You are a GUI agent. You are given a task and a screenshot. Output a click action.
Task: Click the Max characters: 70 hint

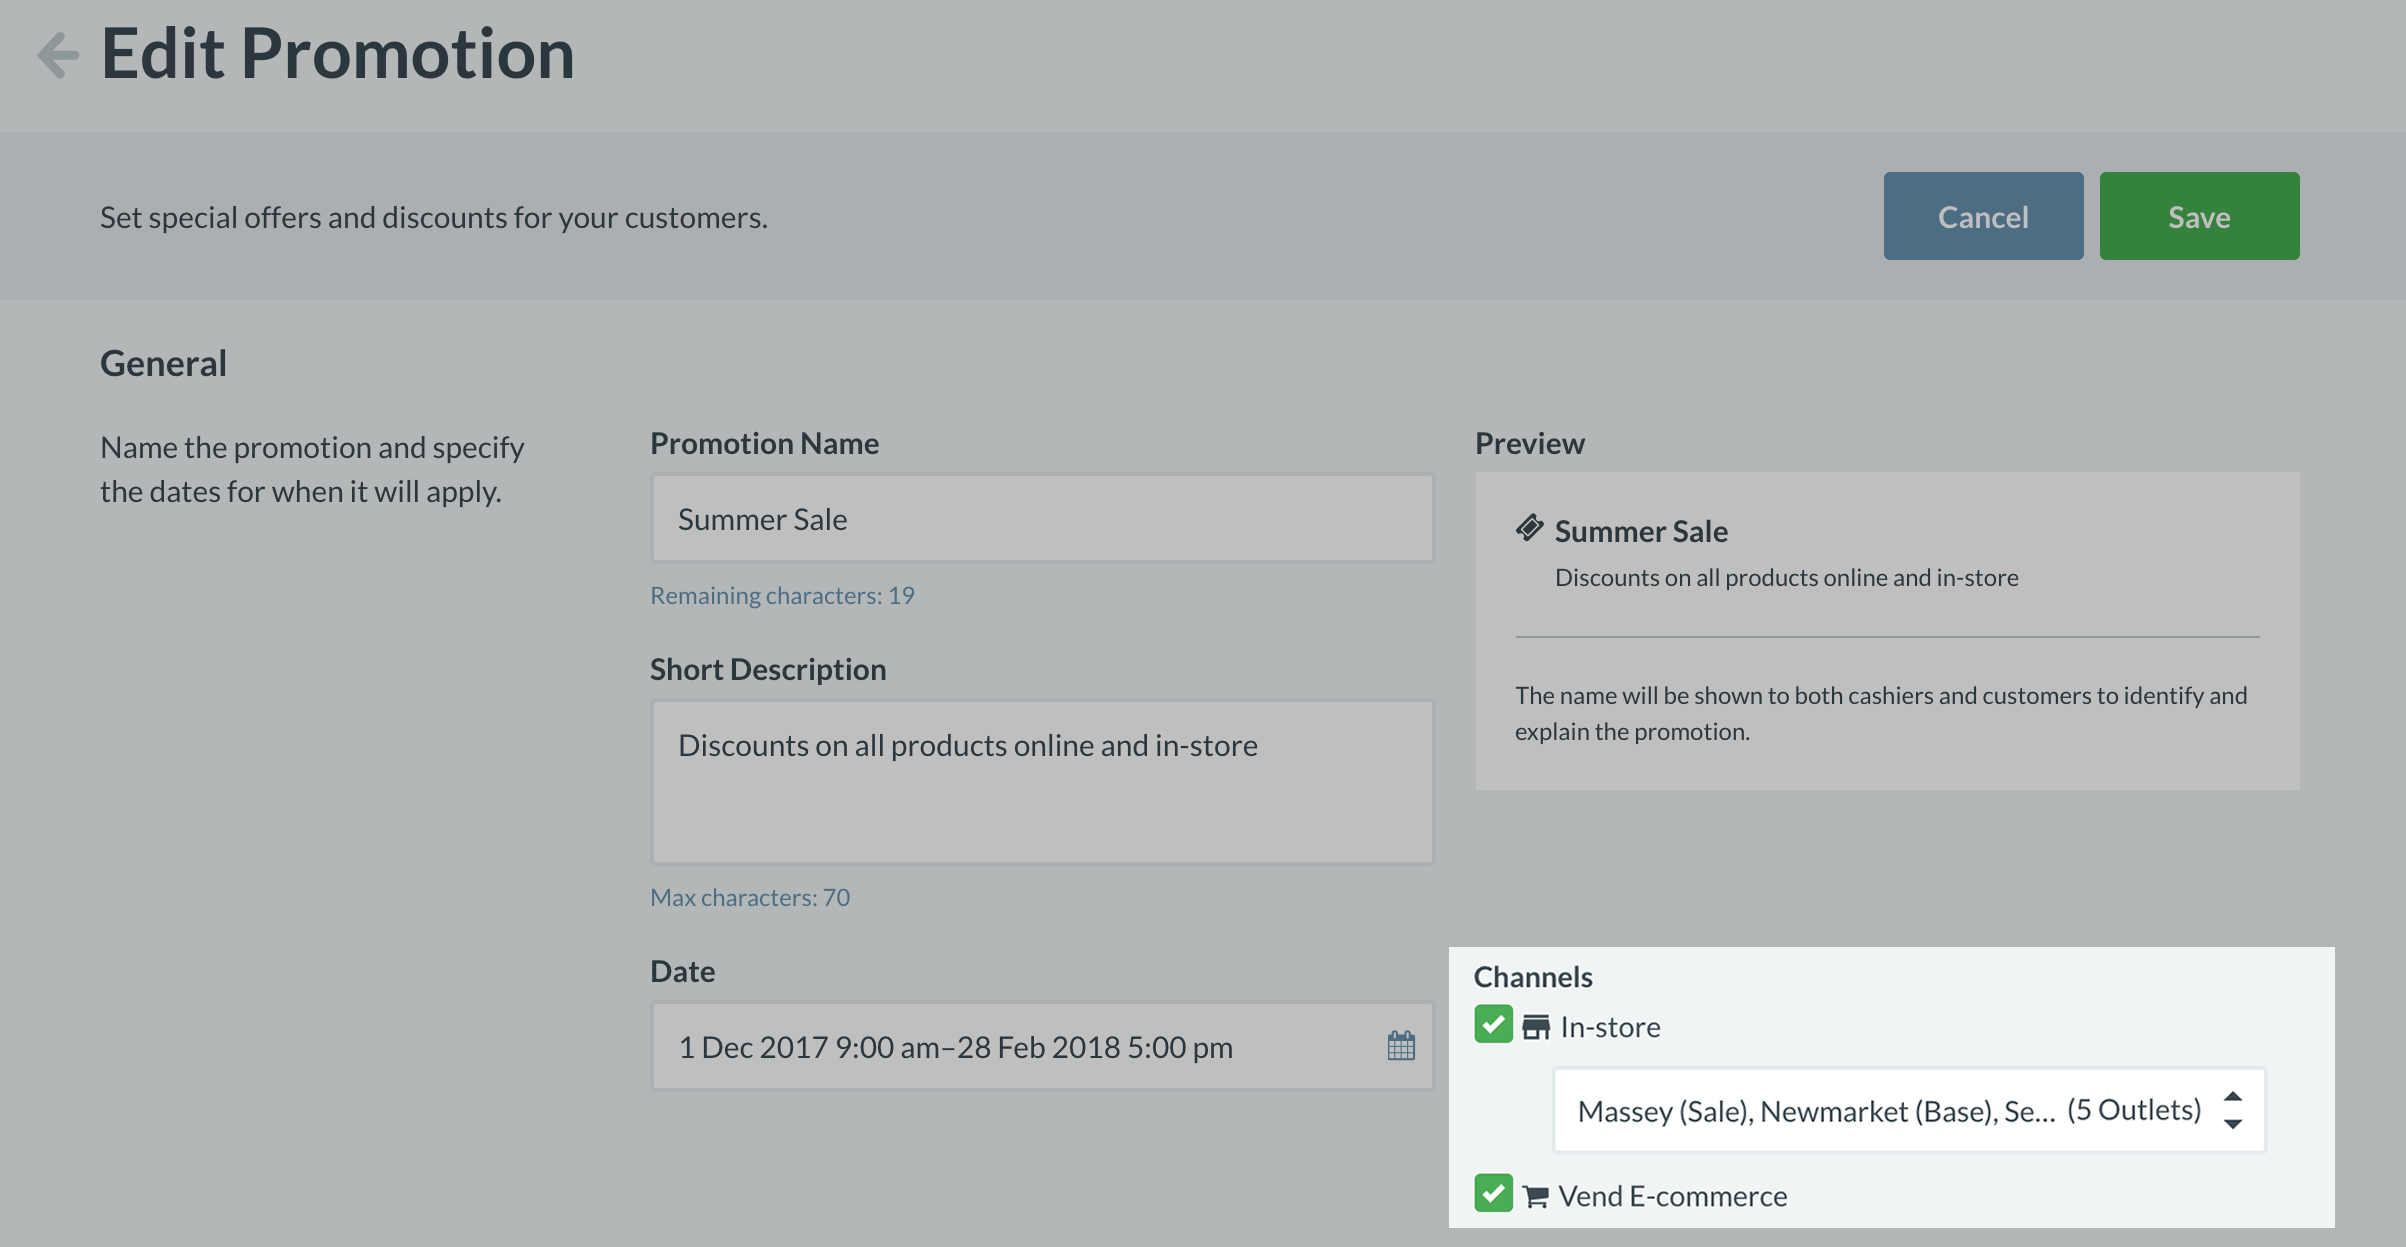(750, 897)
